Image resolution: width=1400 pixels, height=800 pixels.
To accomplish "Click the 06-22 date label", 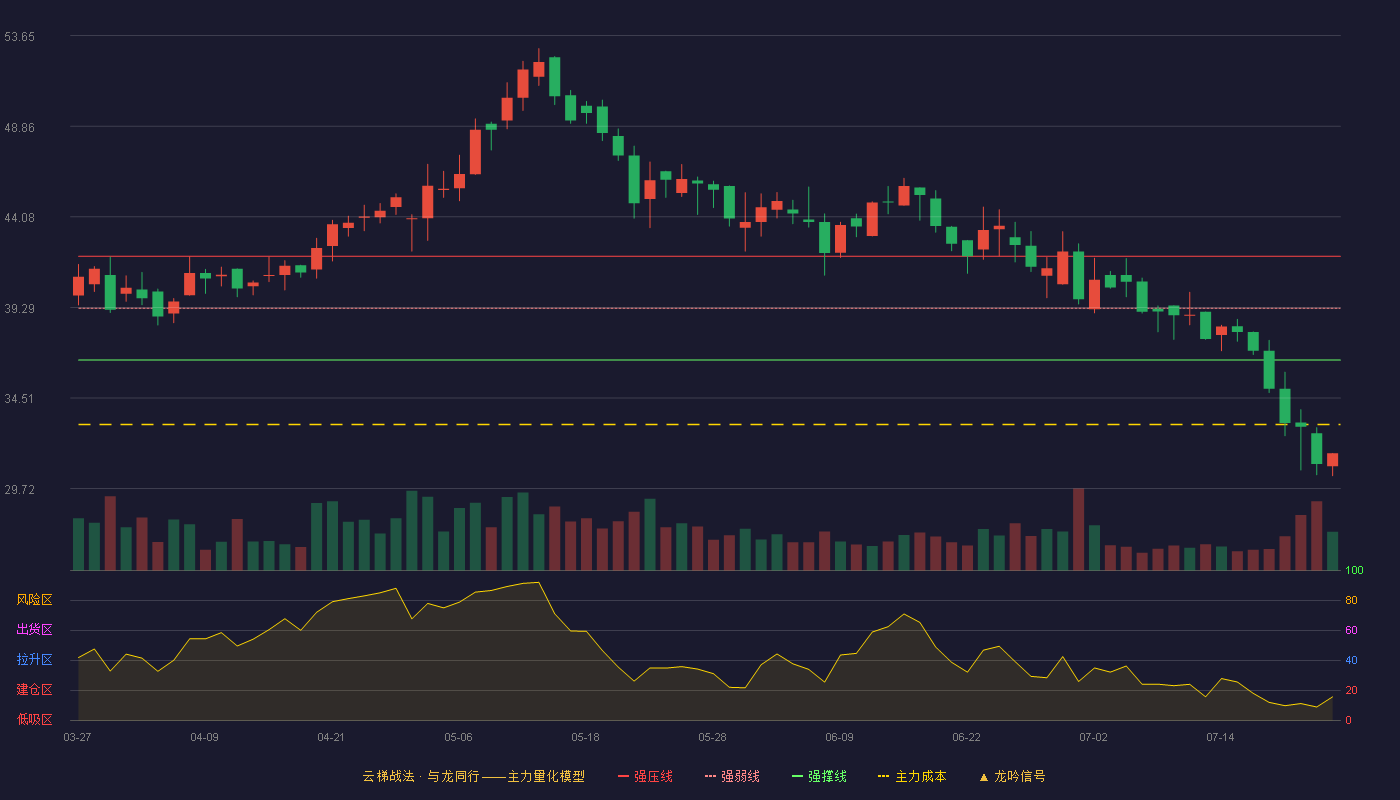I will click(966, 737).
